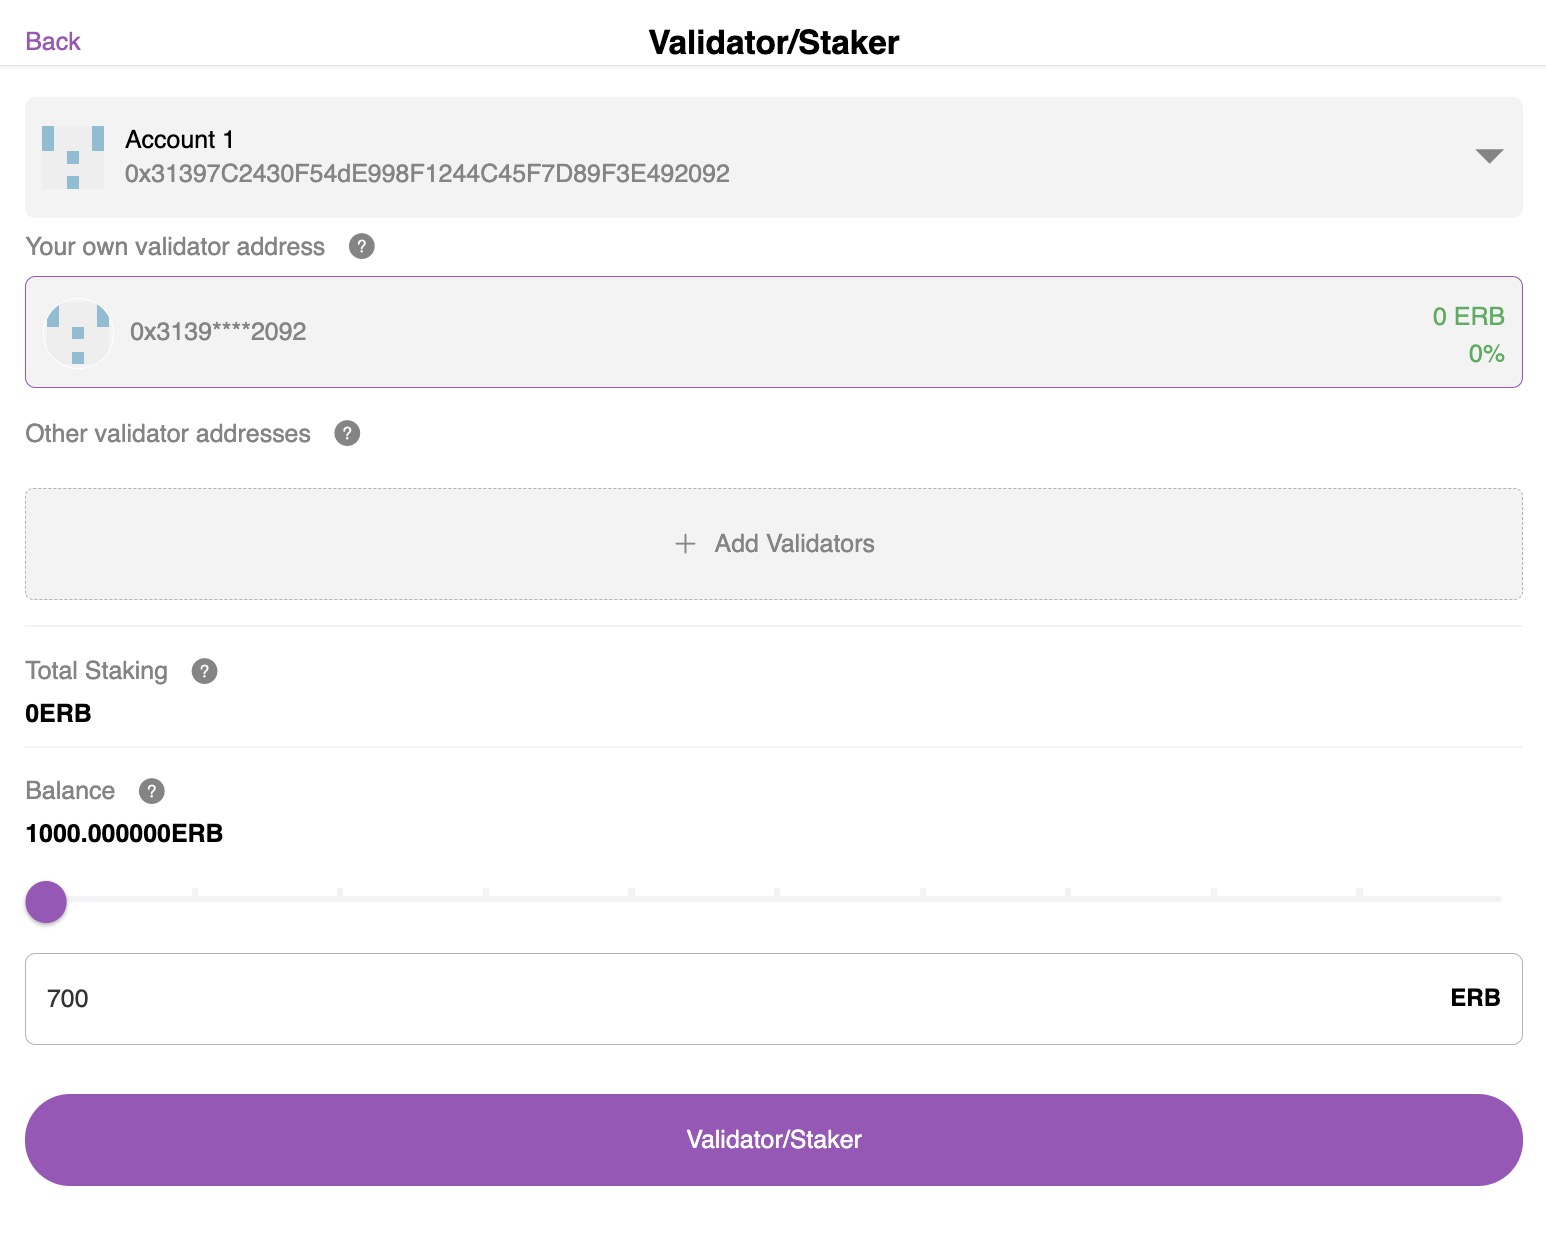
Task: Click the 0 ERB stake value of own validator
Action: (1468, 316)
